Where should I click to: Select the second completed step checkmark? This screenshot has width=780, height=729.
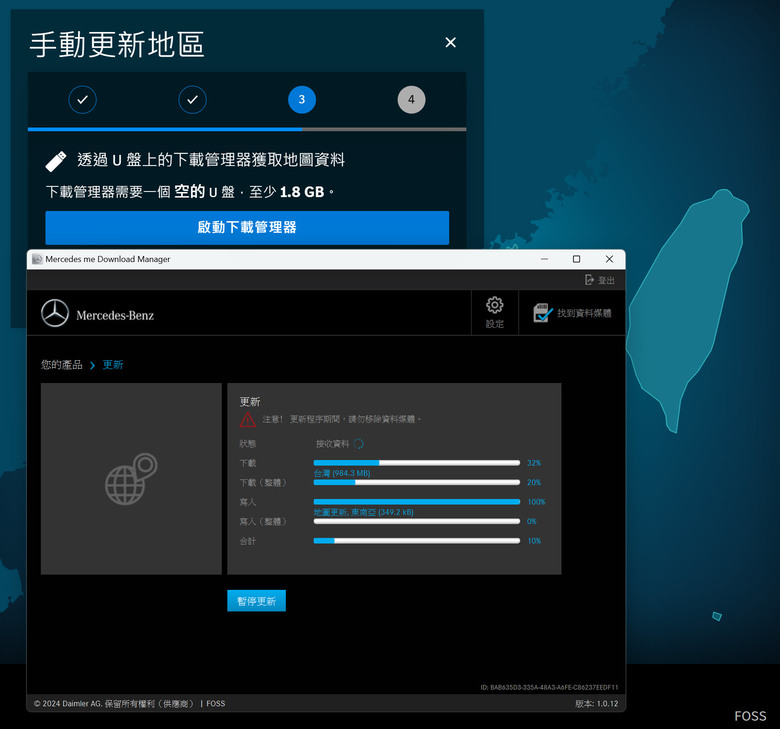[x=193, y=100]
